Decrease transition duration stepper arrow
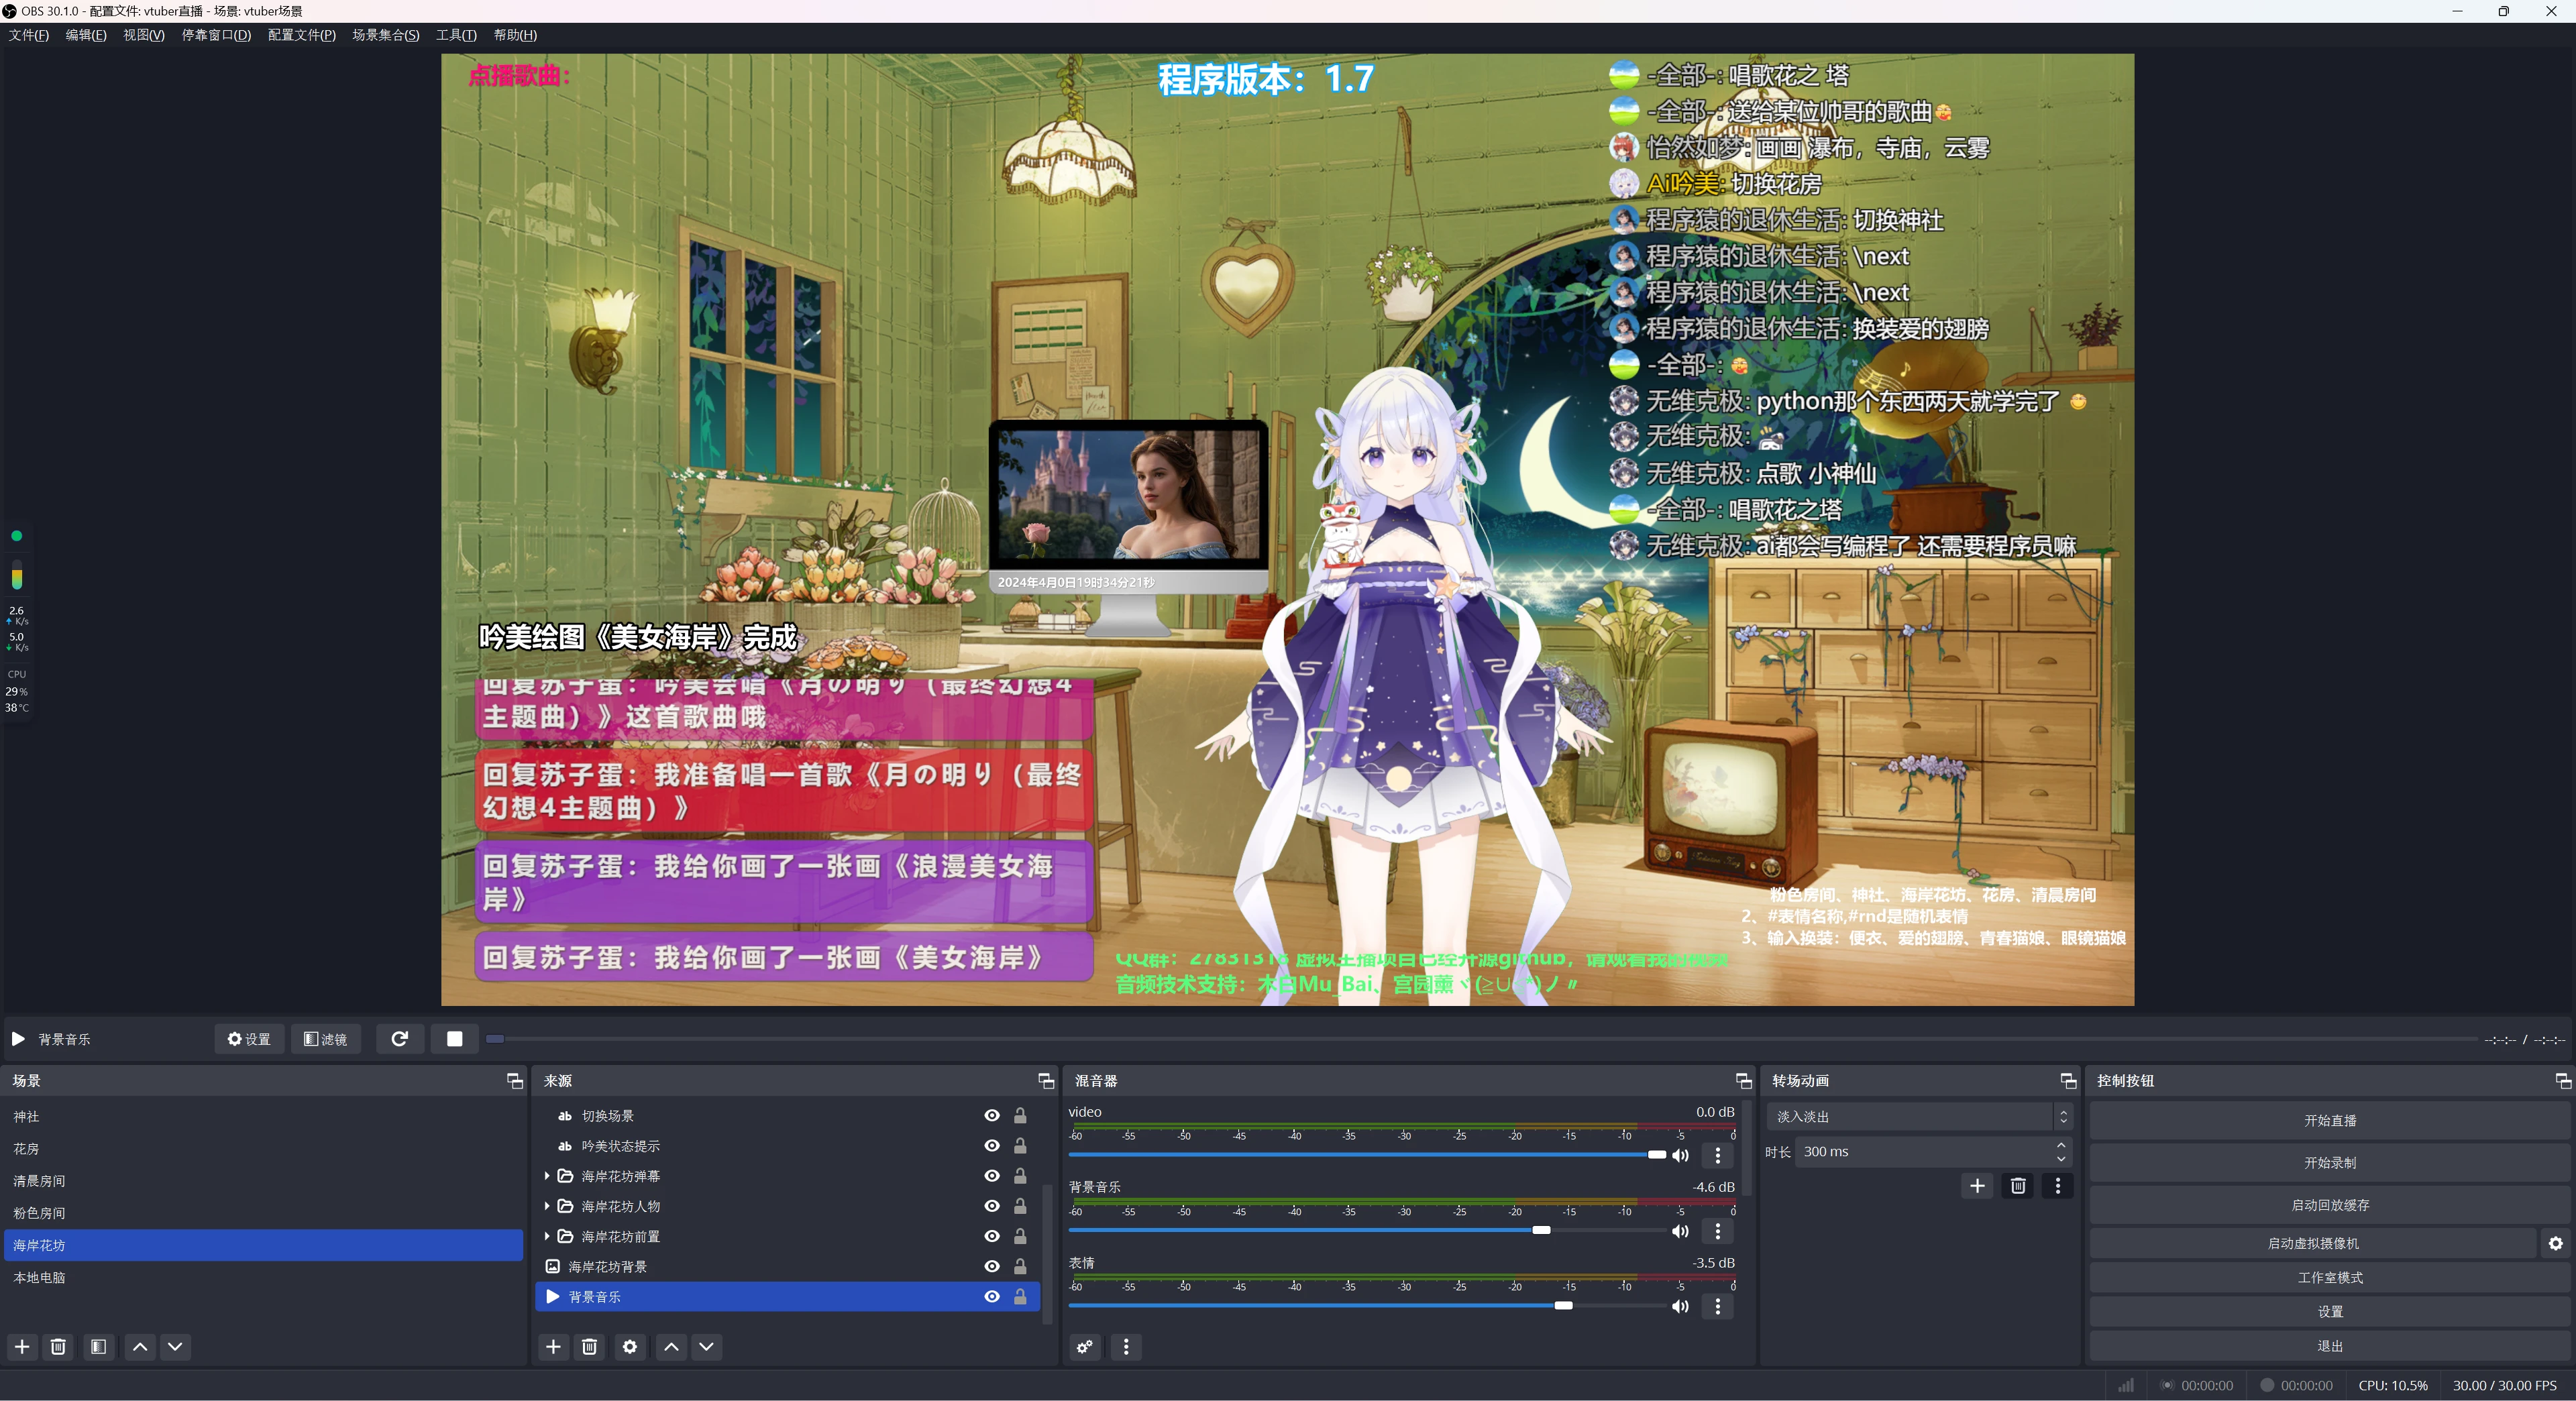Viewport: 2576px width, 1401px height. pos(2060,1158)
